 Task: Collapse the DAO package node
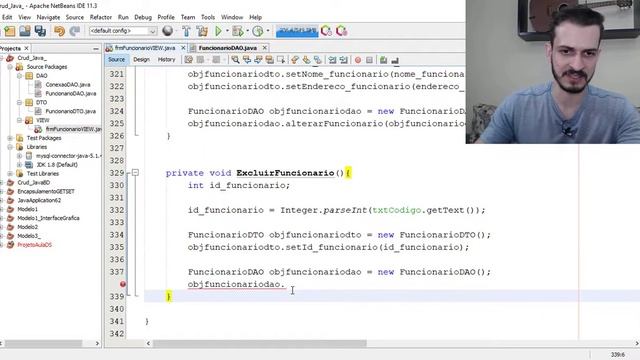[x=19, y=76]
